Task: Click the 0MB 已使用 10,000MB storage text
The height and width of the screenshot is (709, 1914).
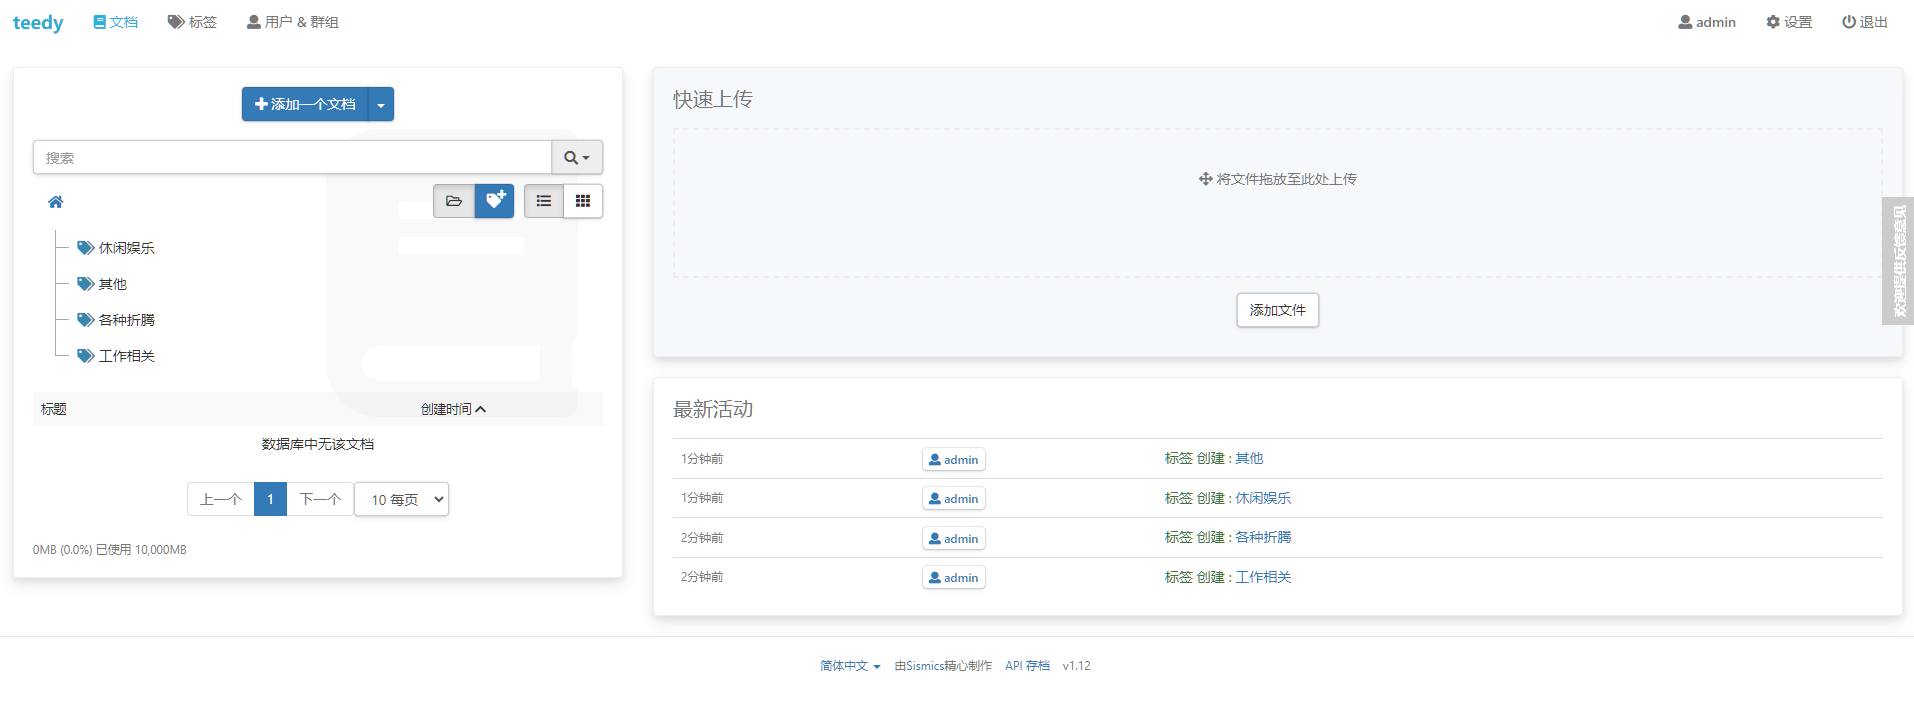Action: pos(110,550)
